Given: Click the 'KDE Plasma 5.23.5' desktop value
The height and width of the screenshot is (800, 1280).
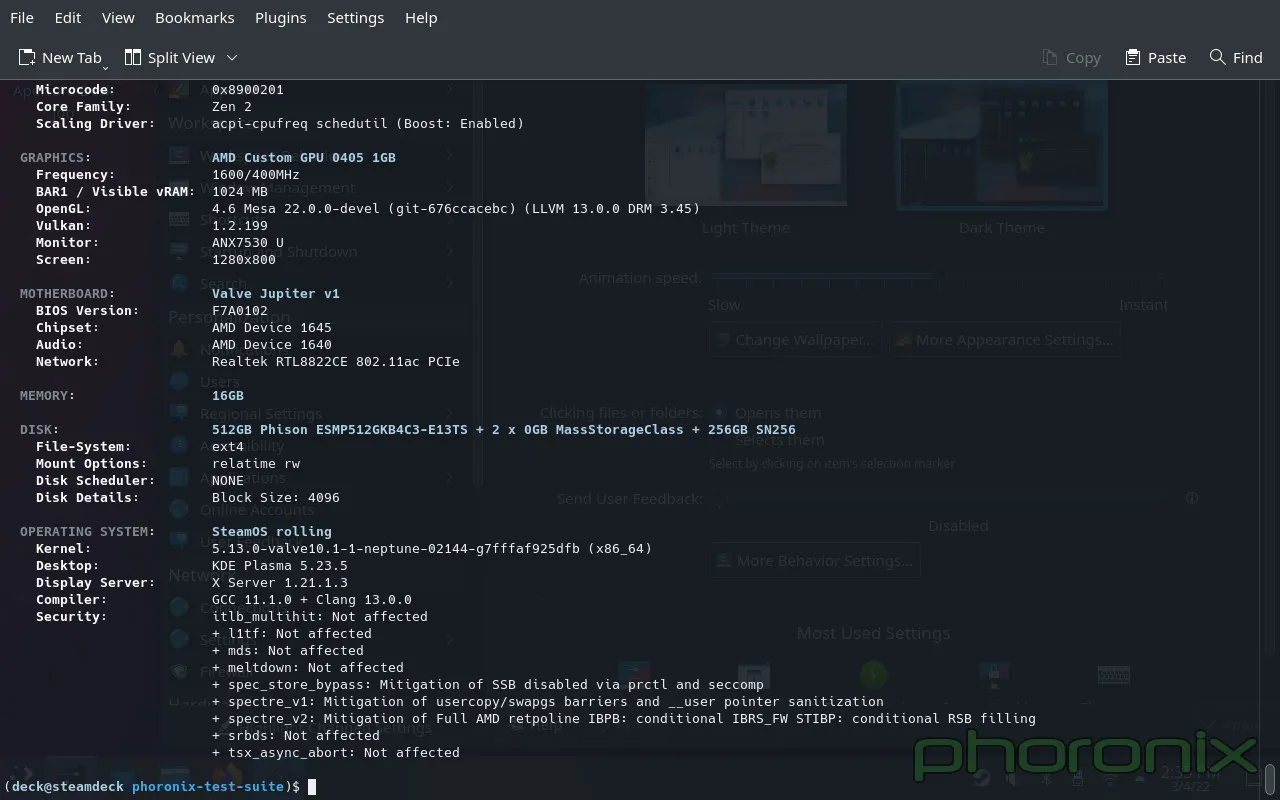Looking at the screenshot, I should (280, 566).
